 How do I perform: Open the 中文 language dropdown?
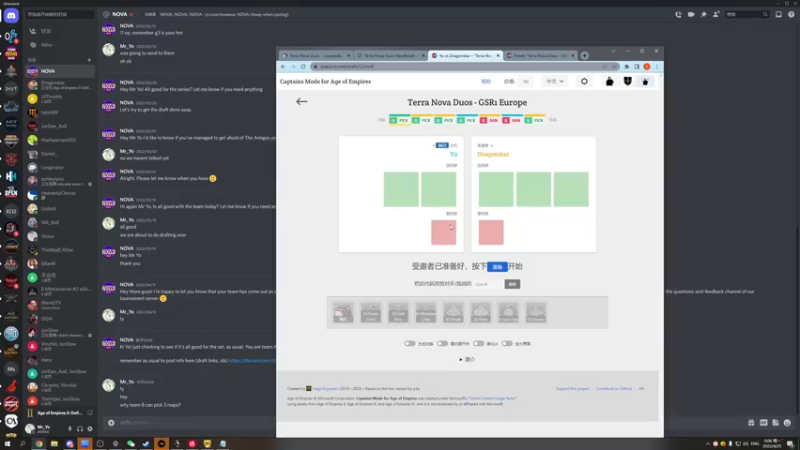pyautogui.click(x=555, y=81)
